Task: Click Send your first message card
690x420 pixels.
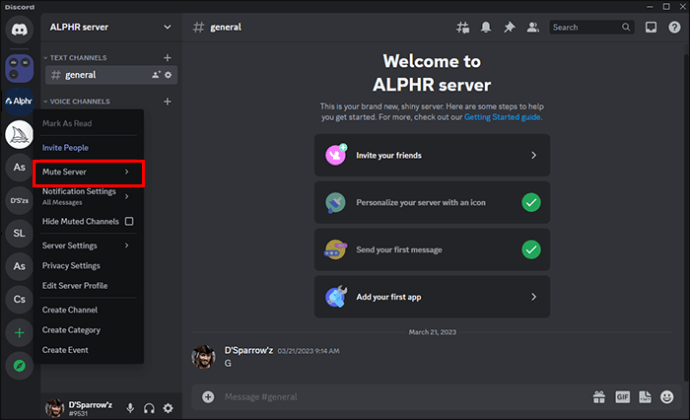Action: (x=432, y=250)
